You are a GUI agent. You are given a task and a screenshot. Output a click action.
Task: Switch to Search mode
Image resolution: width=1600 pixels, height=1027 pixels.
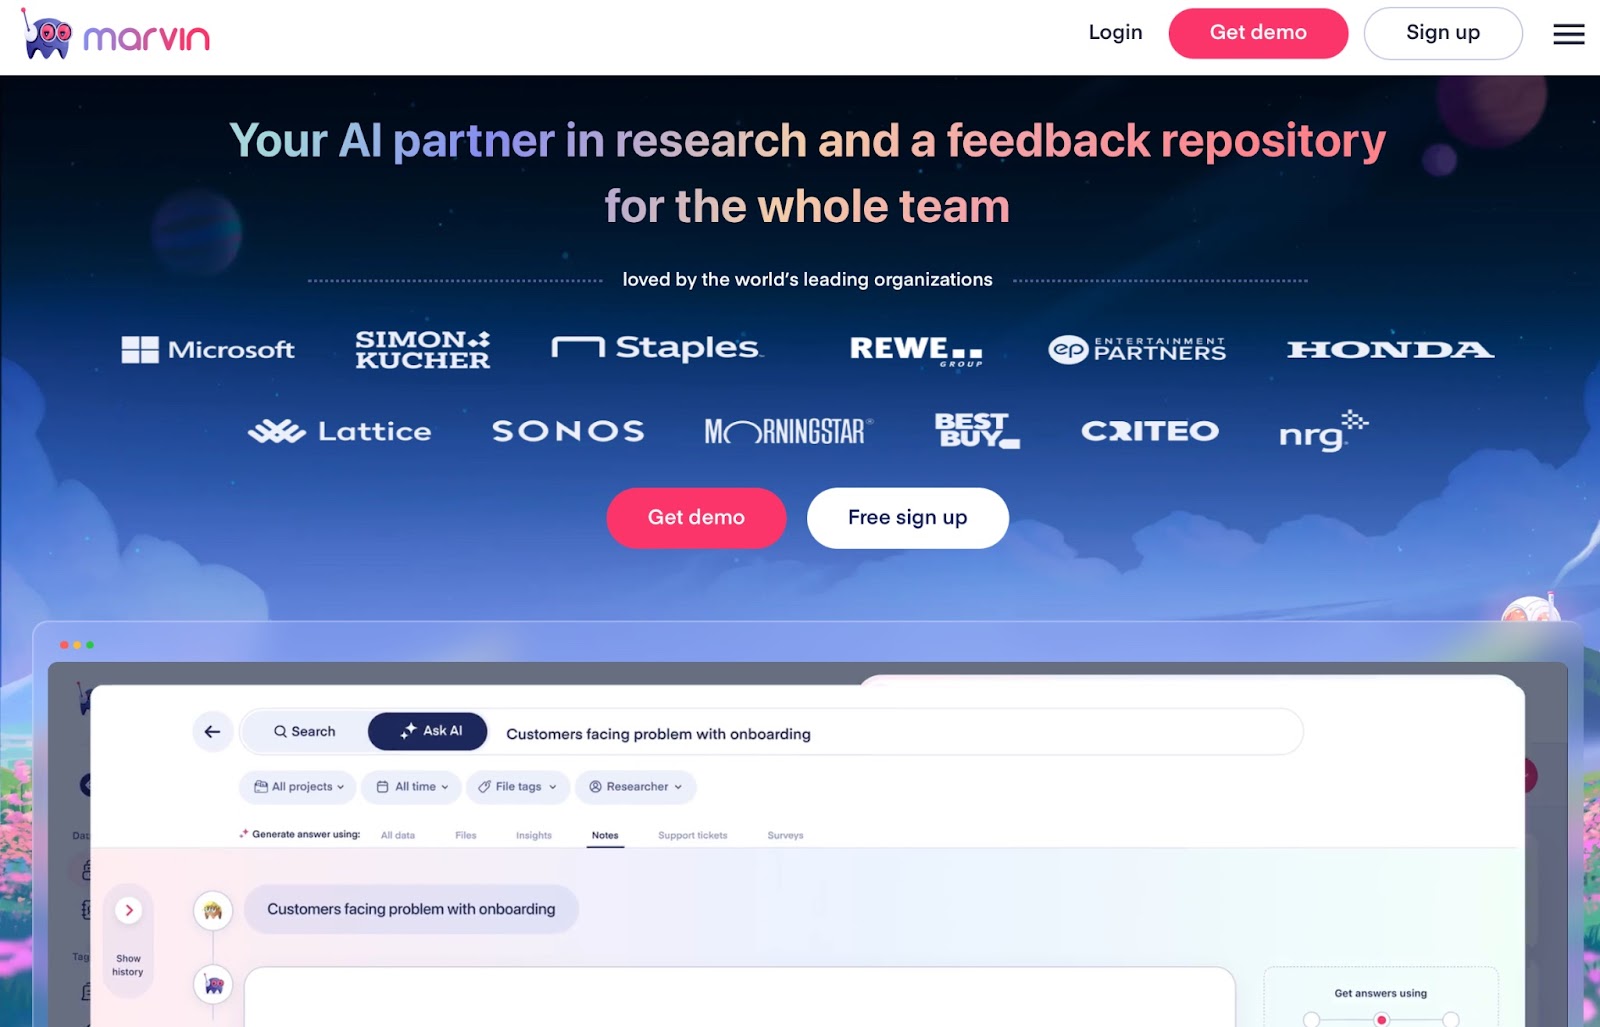coord(305,731)
